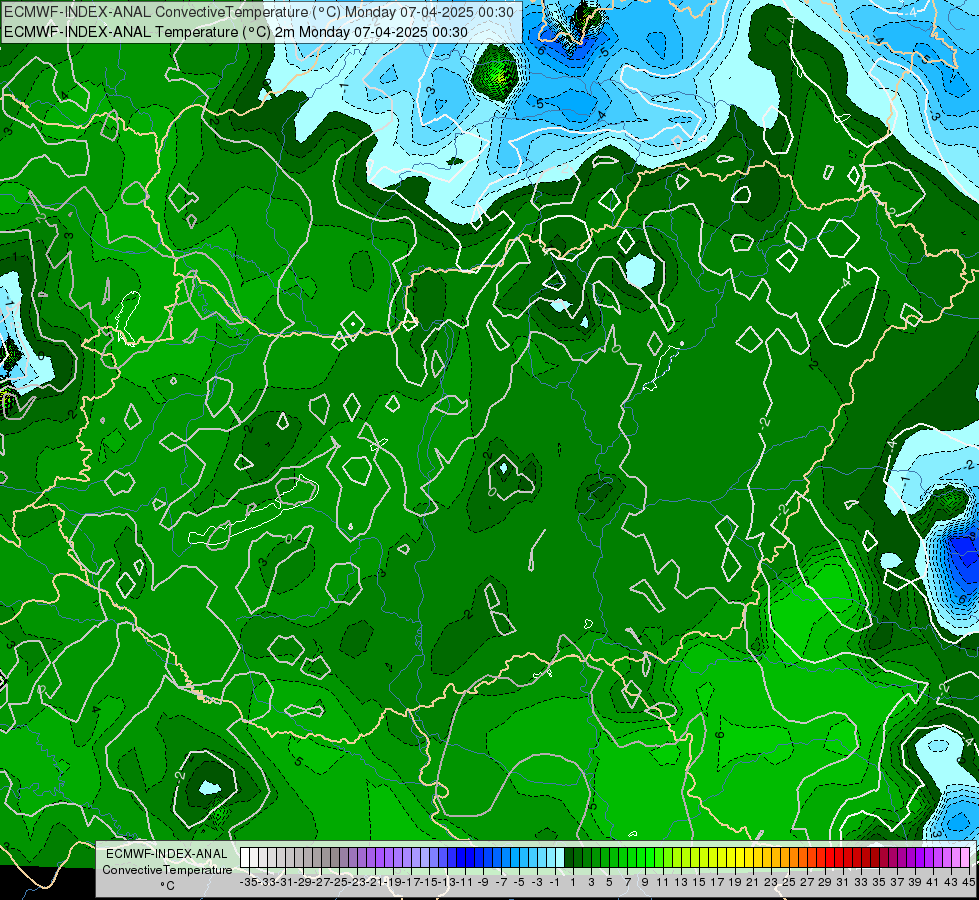
Task: Click the 9 value on the color scale
Action: pos(644,882)
